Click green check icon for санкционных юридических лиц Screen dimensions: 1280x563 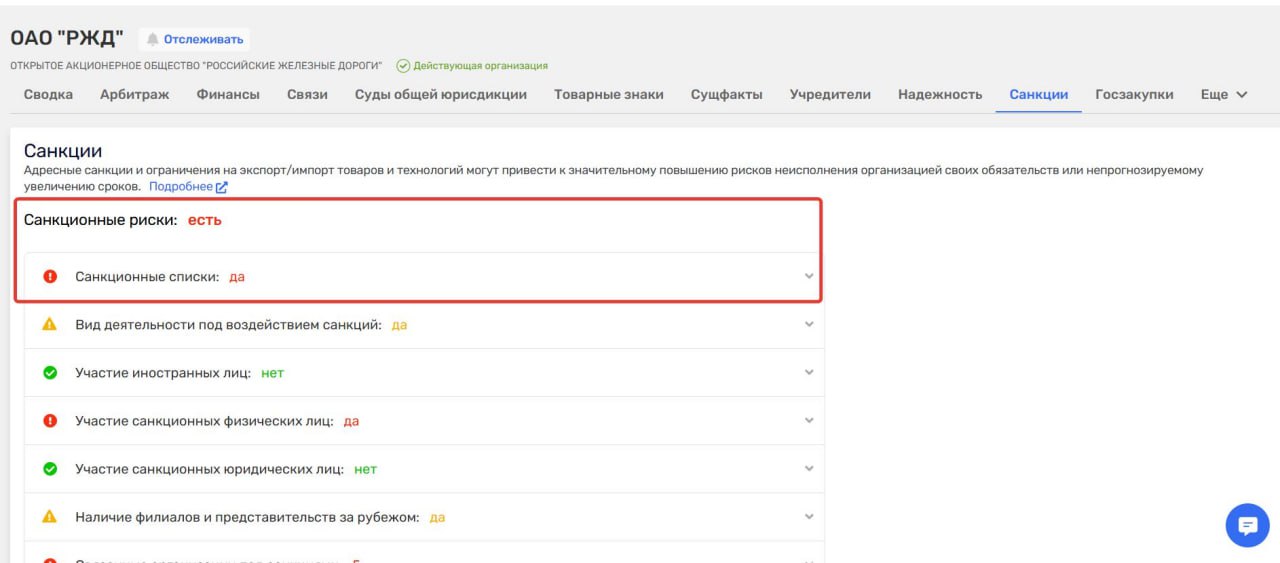(x=50, y=469)
